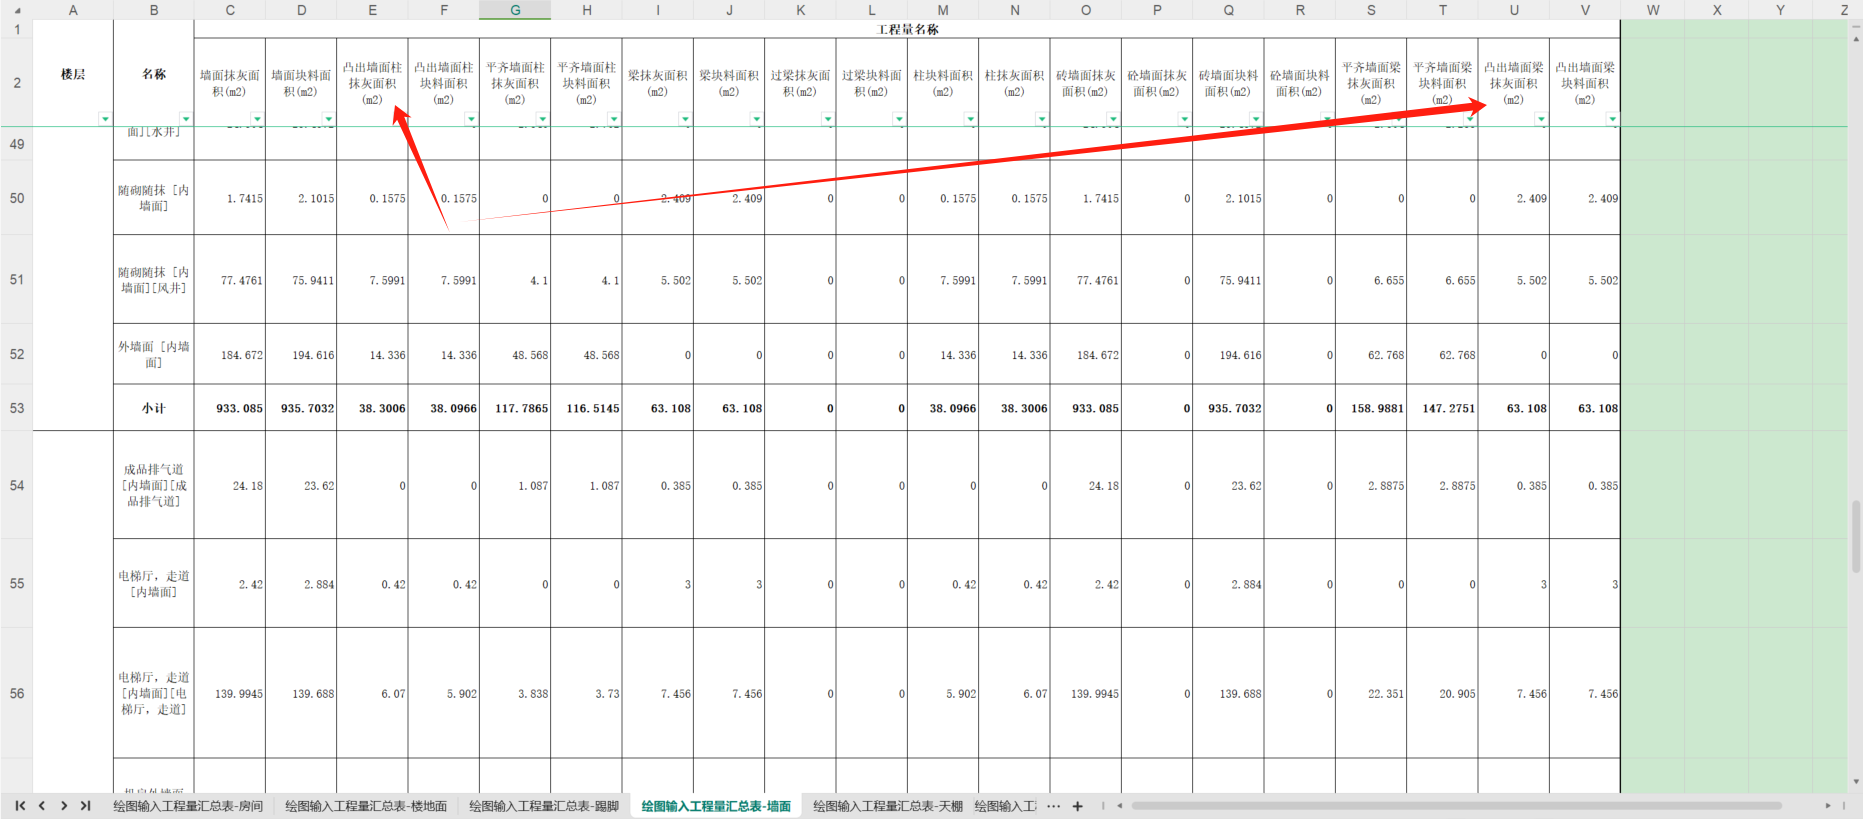This screenshot has height=819, width=1863.
Task: Select column A header
Action: pyautogui.click(x=73, y=10)
